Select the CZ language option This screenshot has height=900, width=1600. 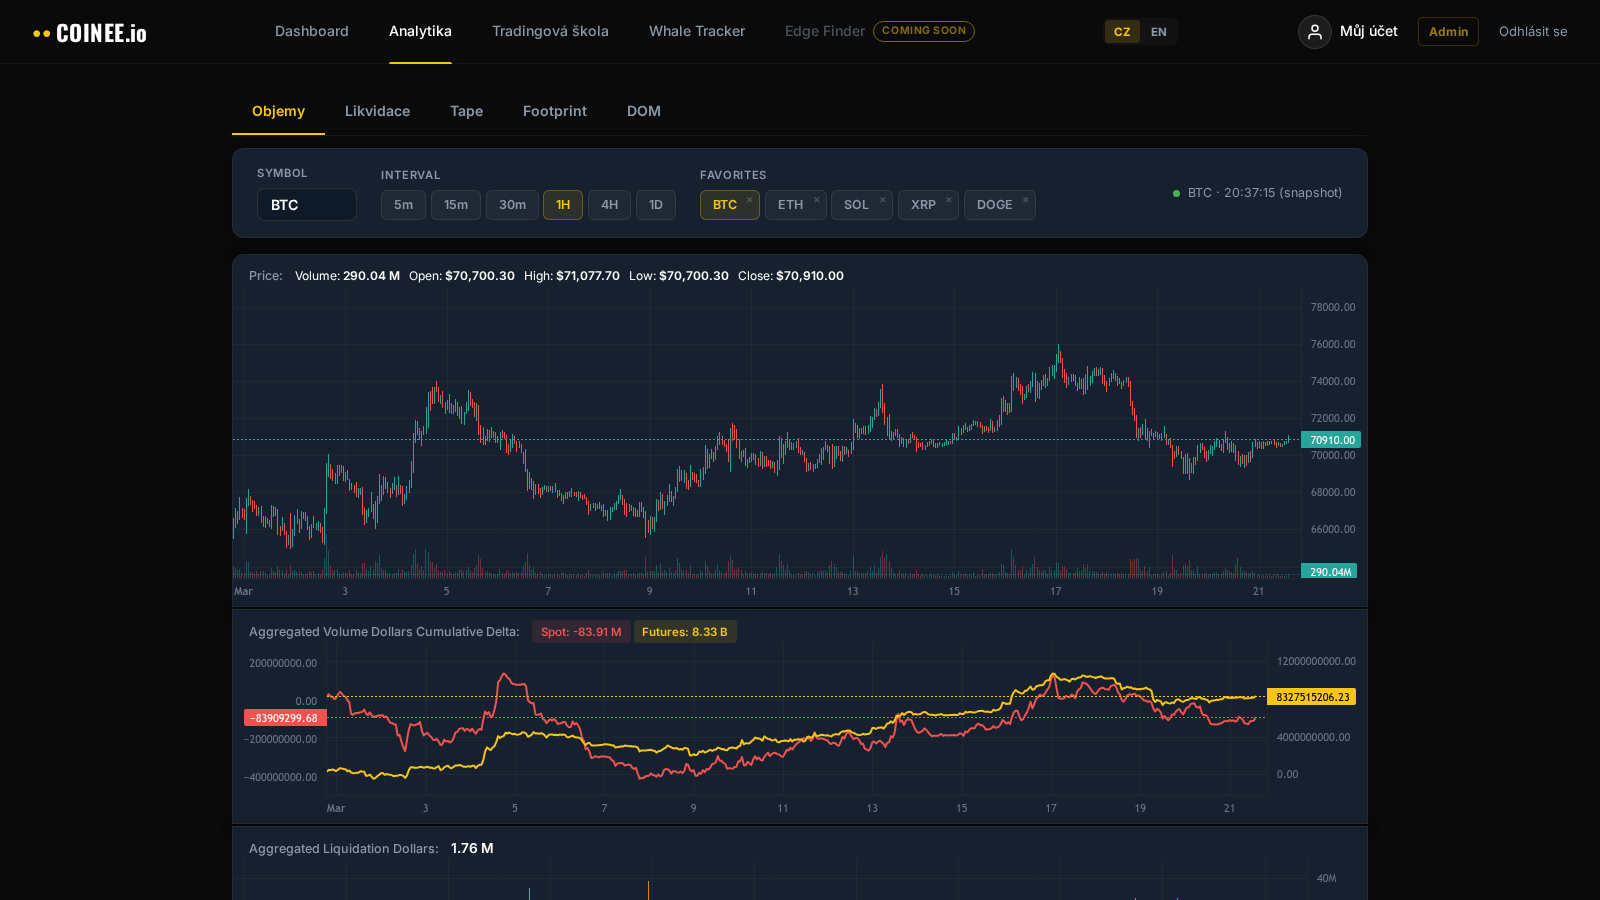(x=1121, y=31)
